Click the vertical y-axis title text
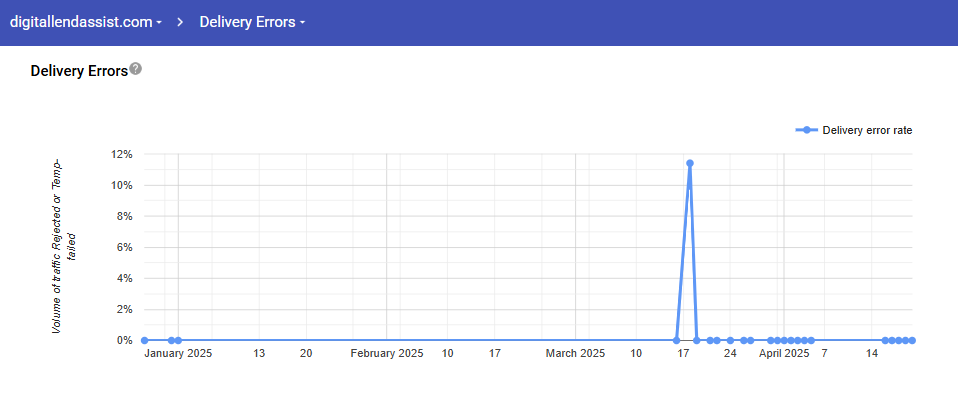Screen dimensions: 958x395 click(x=64, y=246)
